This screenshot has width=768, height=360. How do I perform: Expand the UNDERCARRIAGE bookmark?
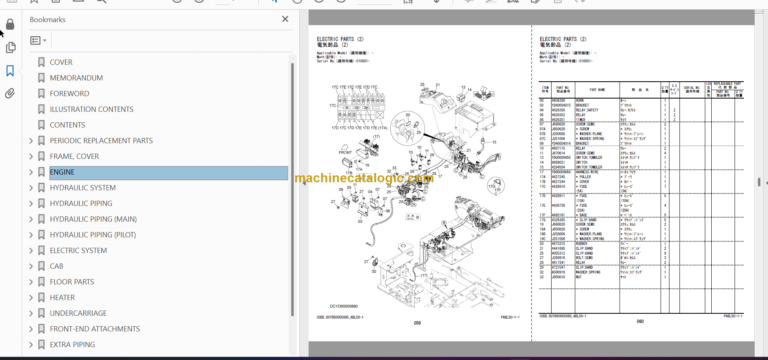(x=31, y=313)
